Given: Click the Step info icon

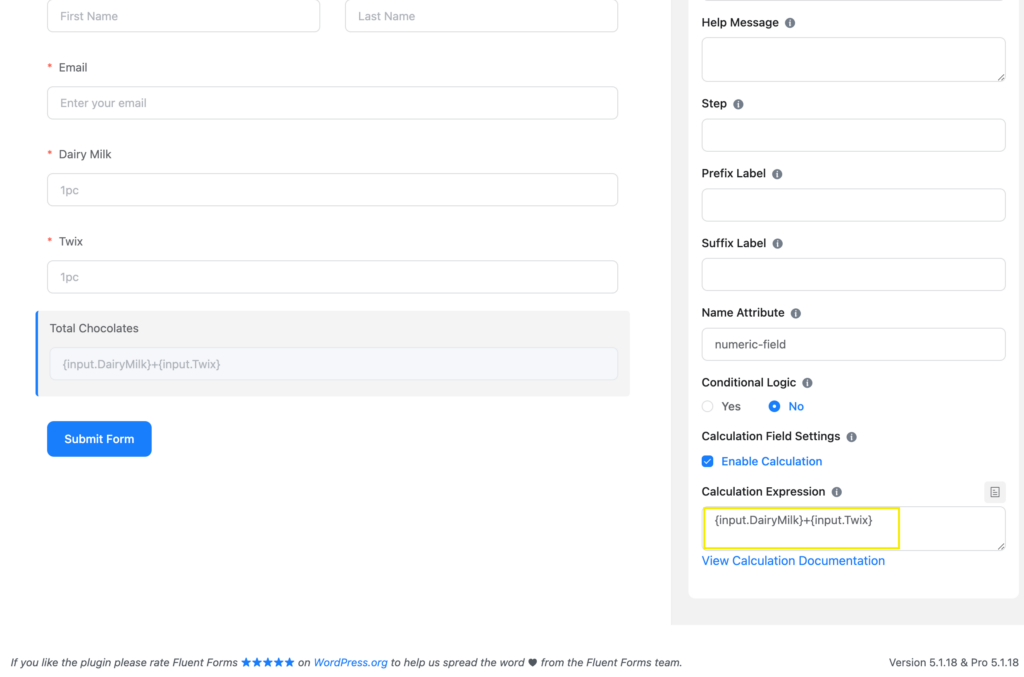Looking at the screenshot, I should 738,104.
